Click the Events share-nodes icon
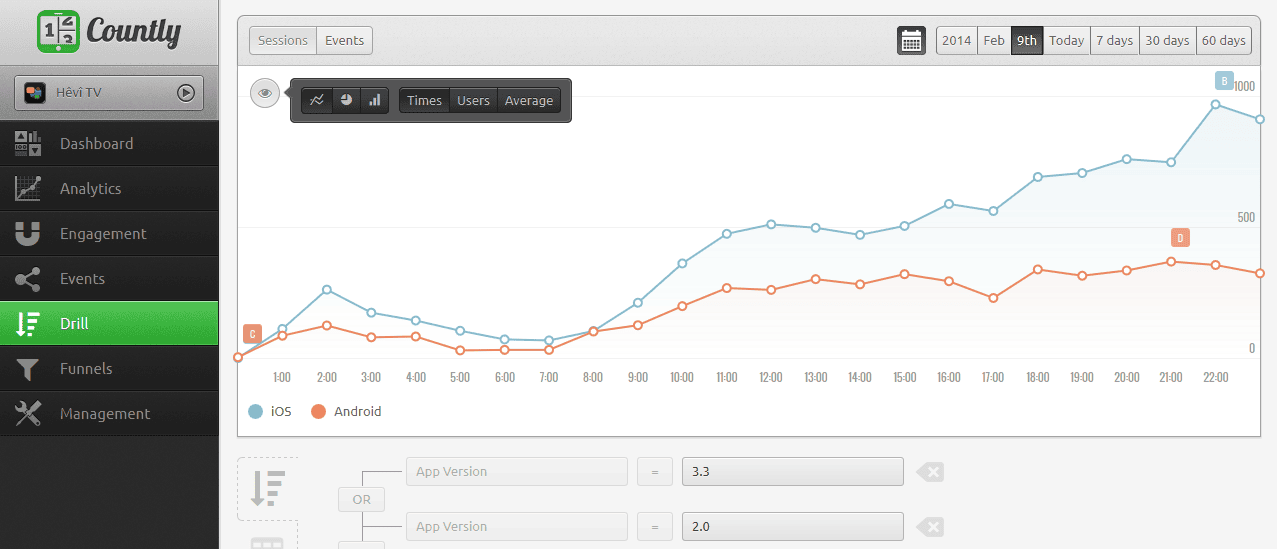 click(x=28, y=279)
